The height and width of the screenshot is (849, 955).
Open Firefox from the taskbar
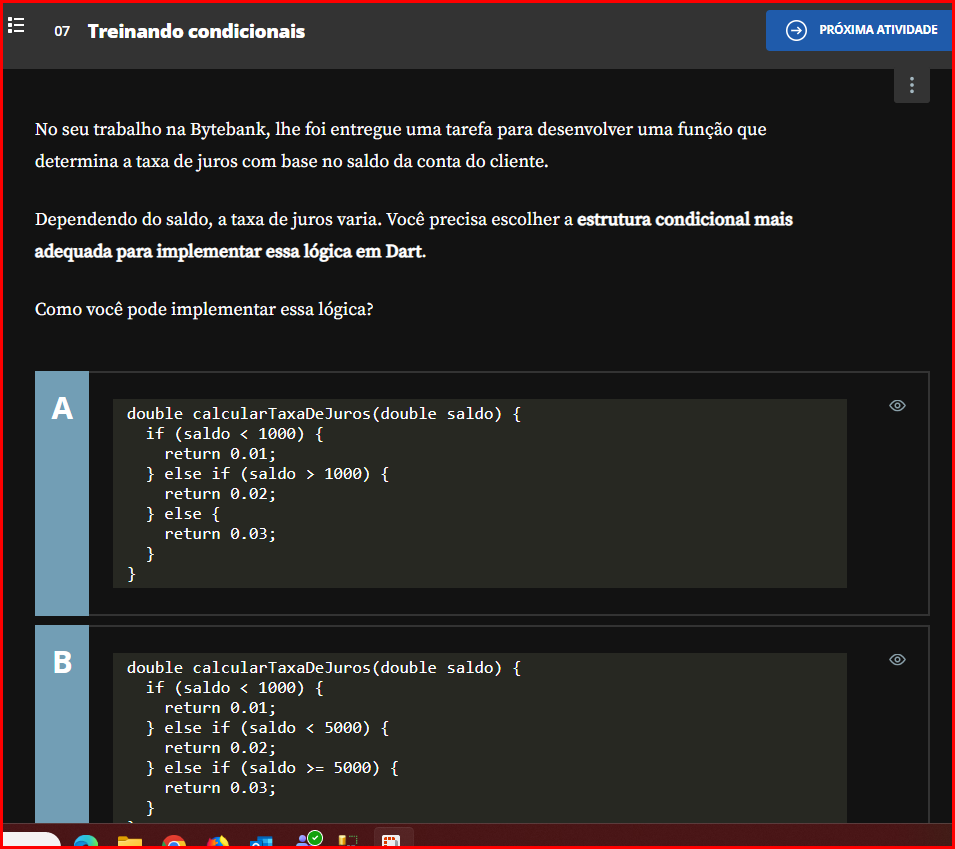click(217, 842)
